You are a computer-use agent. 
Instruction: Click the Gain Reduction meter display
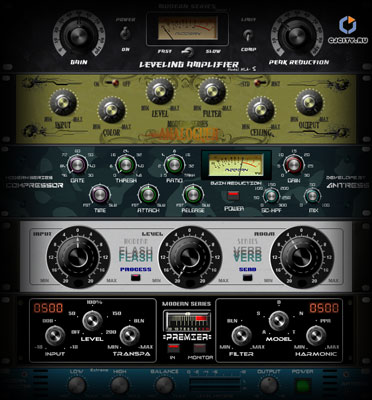(235, 165)
